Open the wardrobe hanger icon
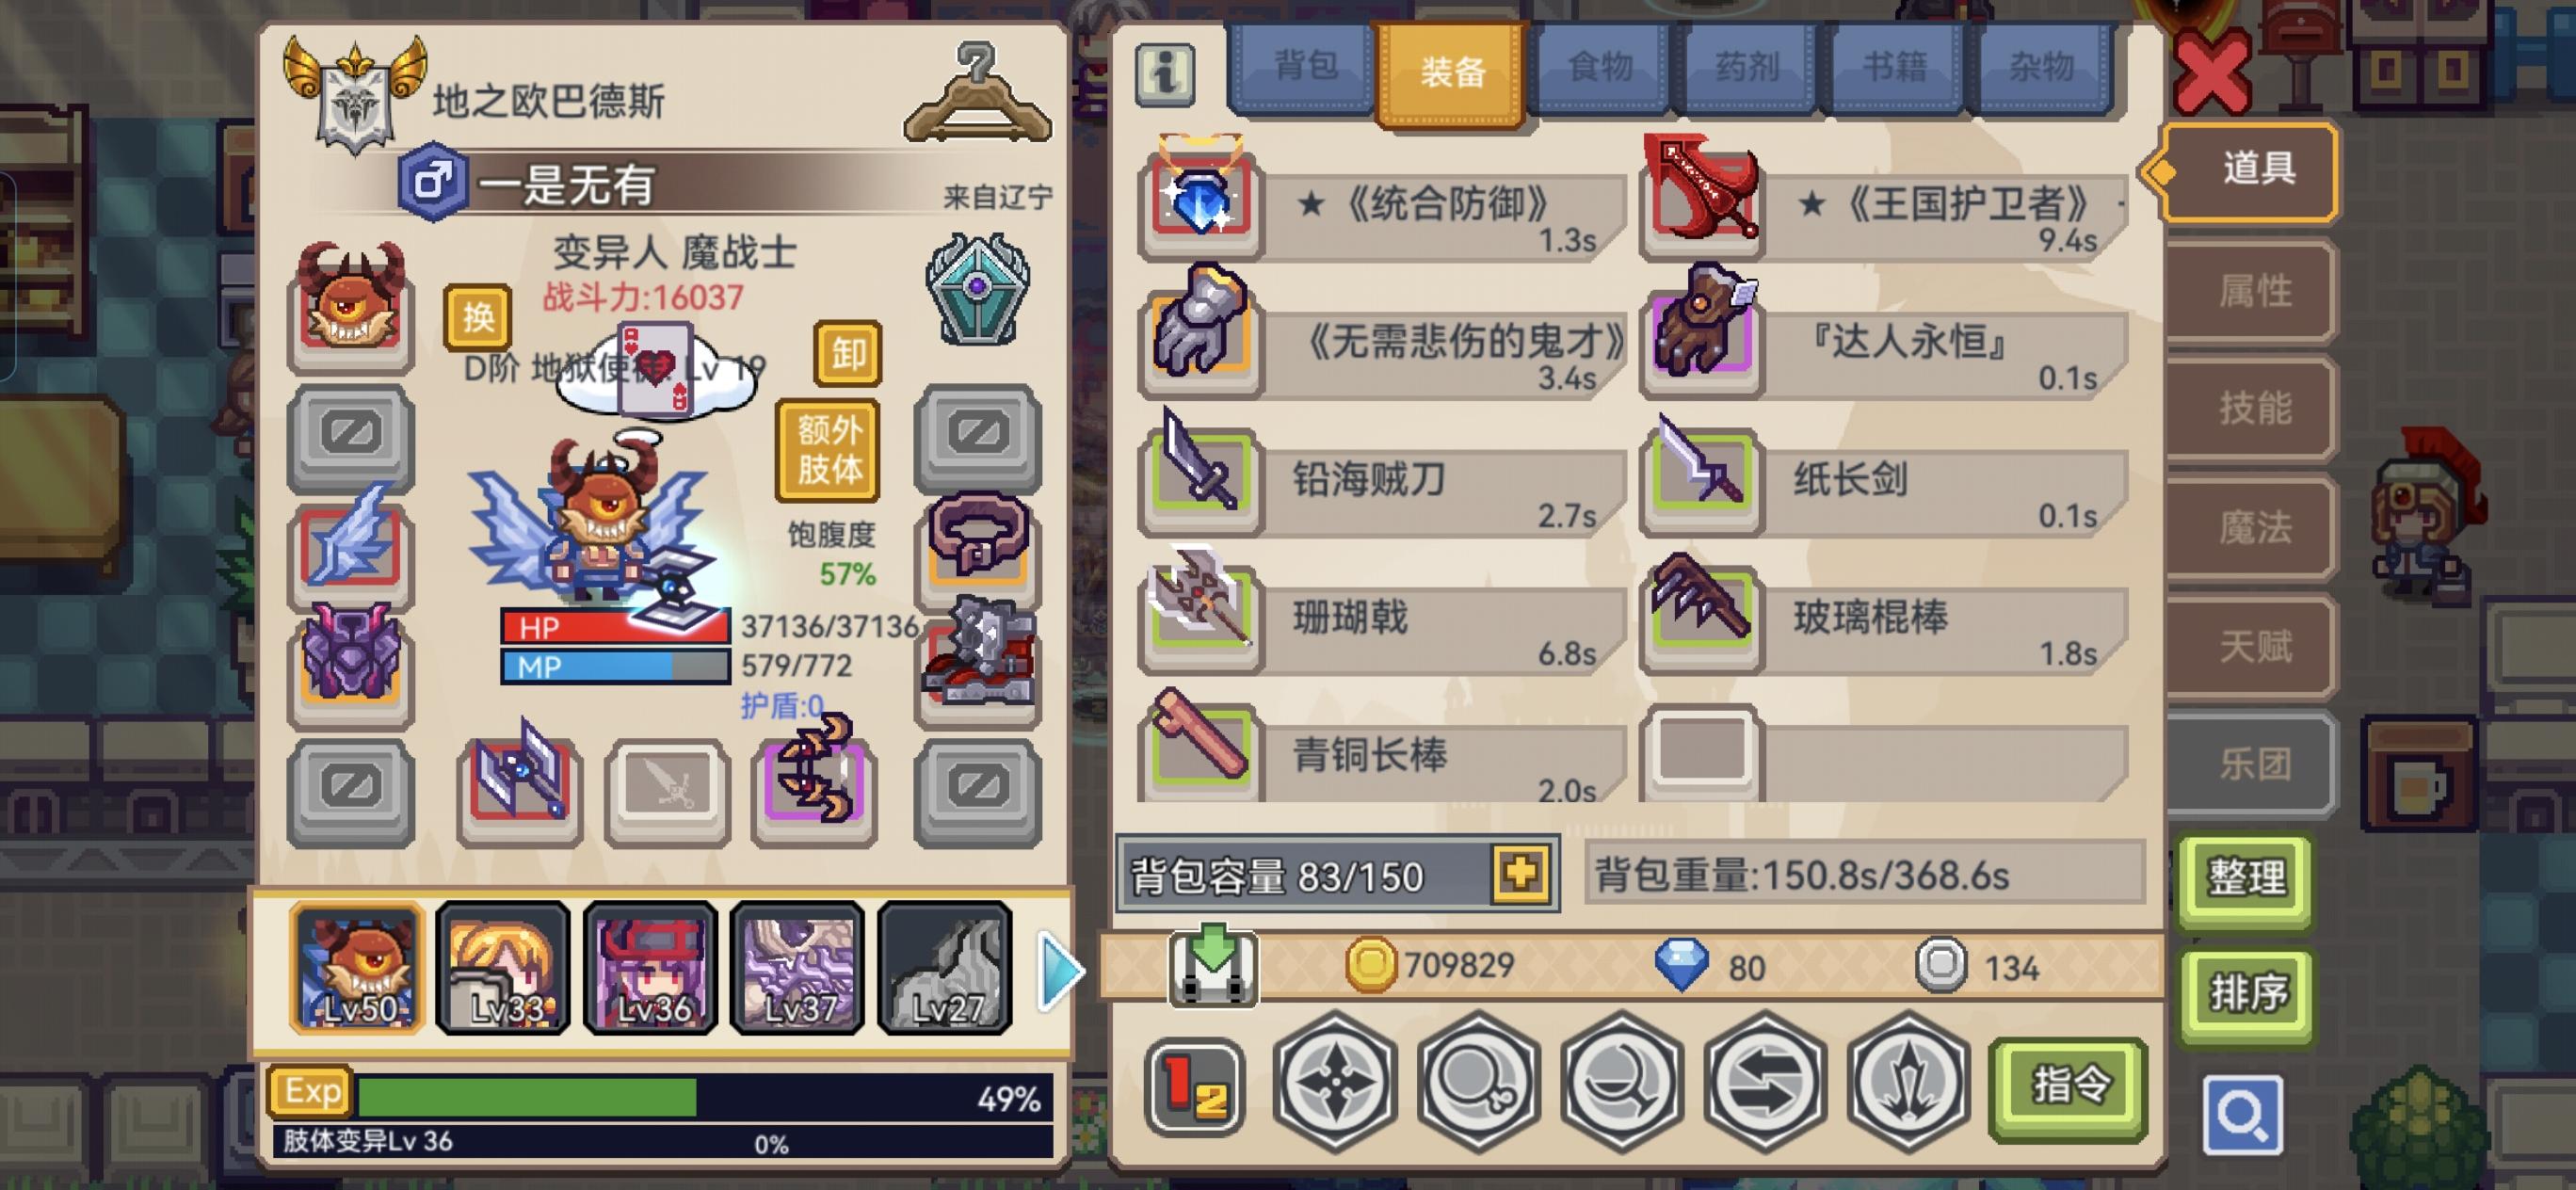Image resolution: width=2576 pixels, height=1190 pixels. [977, 93]
